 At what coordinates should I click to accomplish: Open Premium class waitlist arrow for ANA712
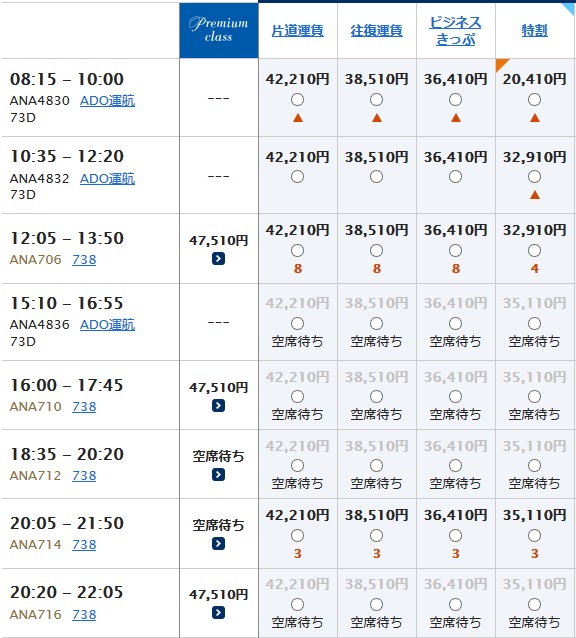tap(218, 475)
